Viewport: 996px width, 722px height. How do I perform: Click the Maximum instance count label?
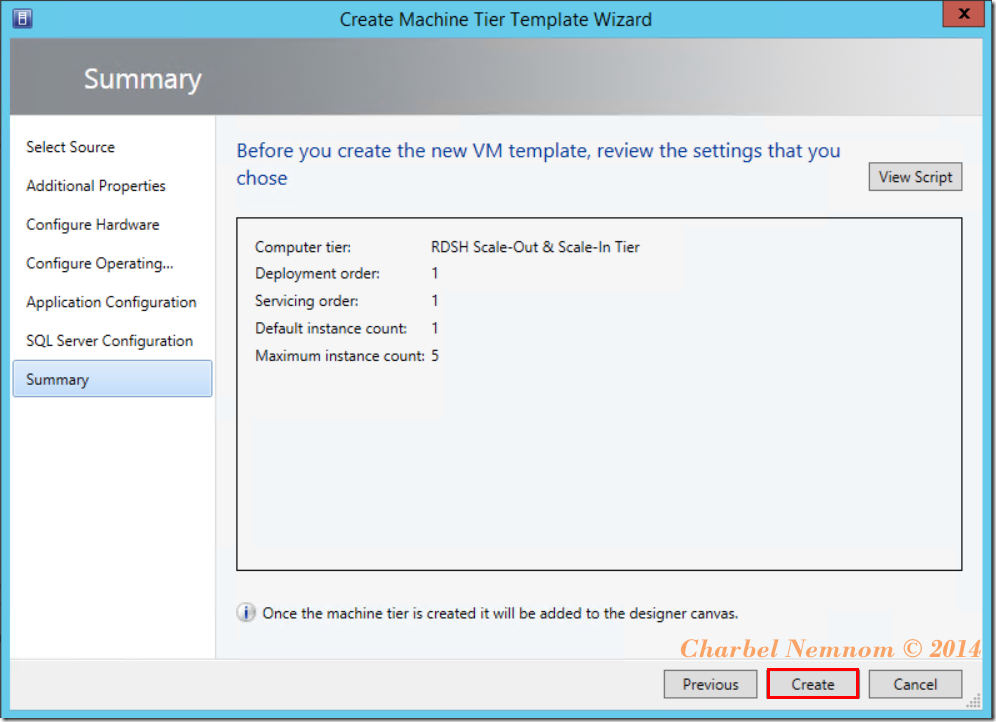pos(340,356)
